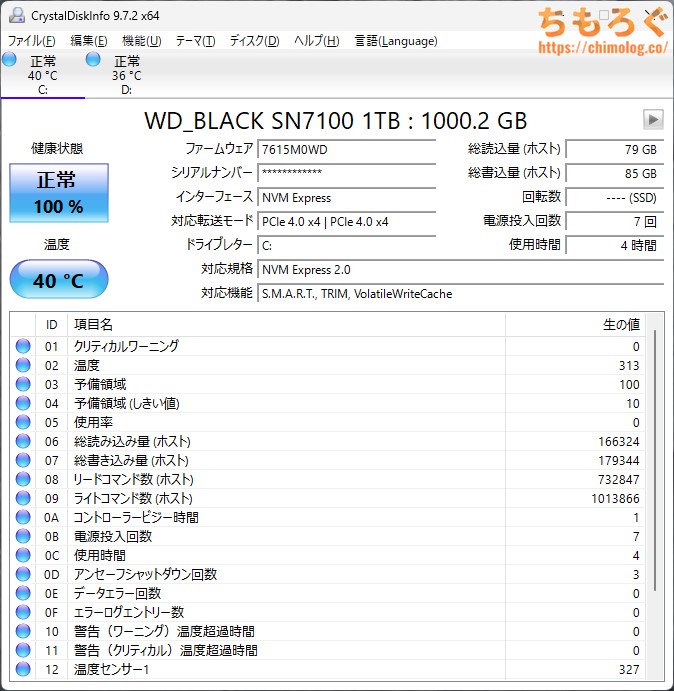Click the masked serial number field

(346, 173)
